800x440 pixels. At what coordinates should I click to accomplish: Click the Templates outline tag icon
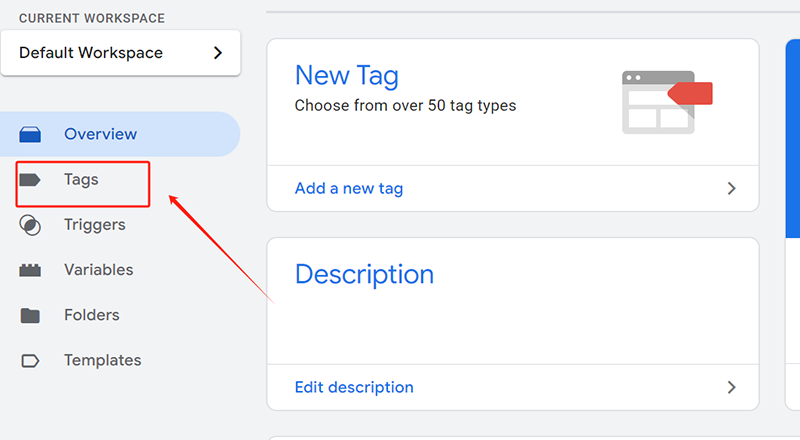30,360
